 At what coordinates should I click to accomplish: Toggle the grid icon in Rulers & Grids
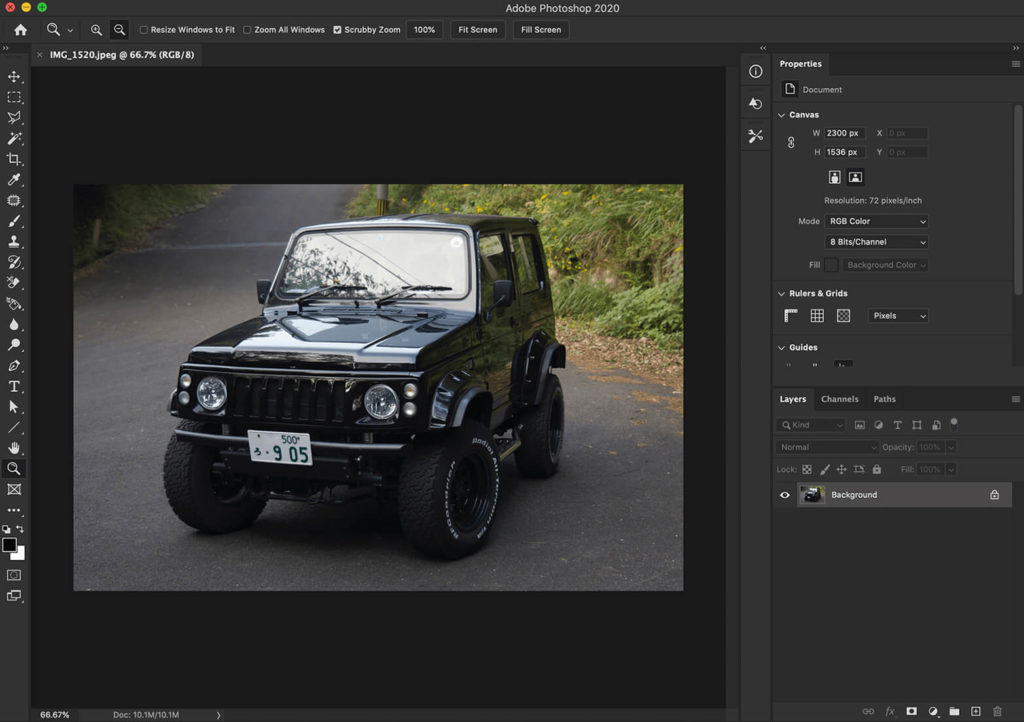[817, 316]
